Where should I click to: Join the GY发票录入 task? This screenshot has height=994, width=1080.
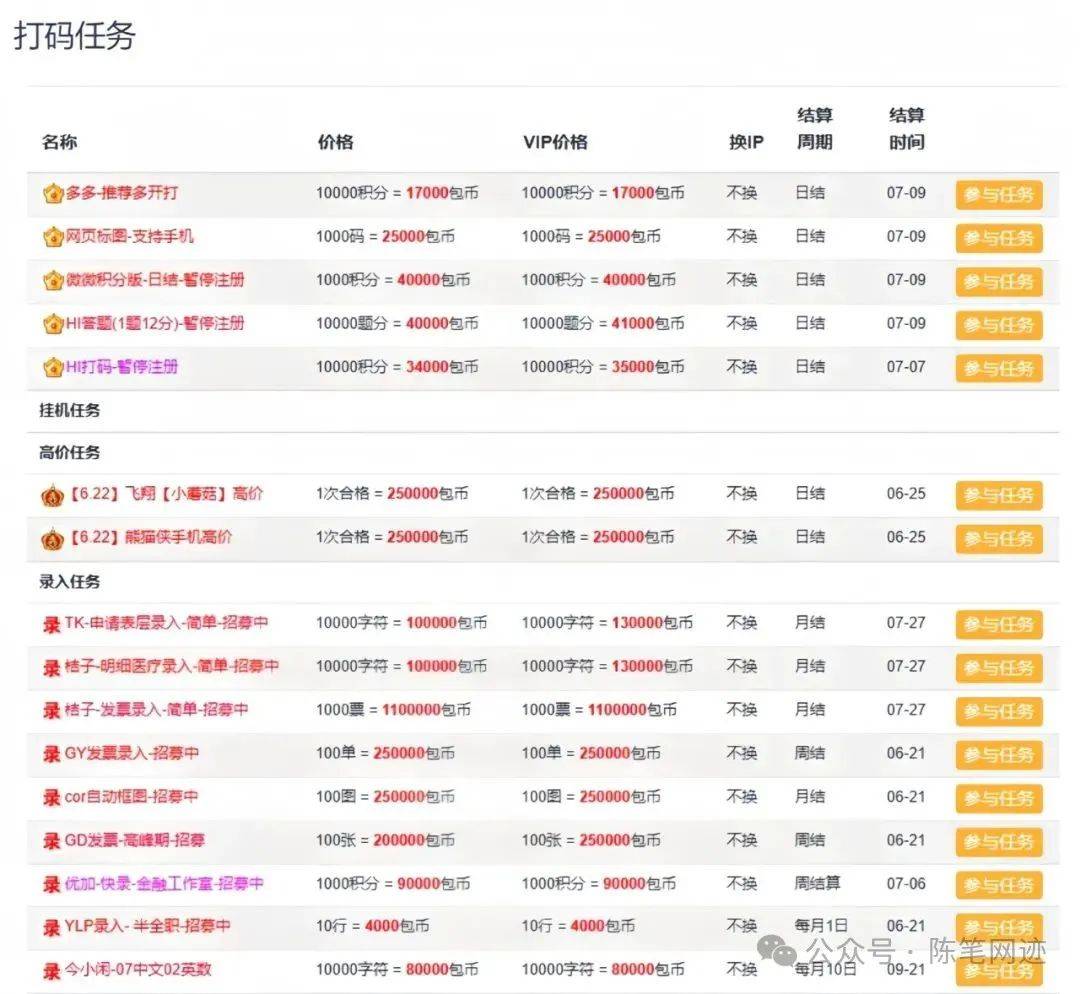tap(999, 755)
